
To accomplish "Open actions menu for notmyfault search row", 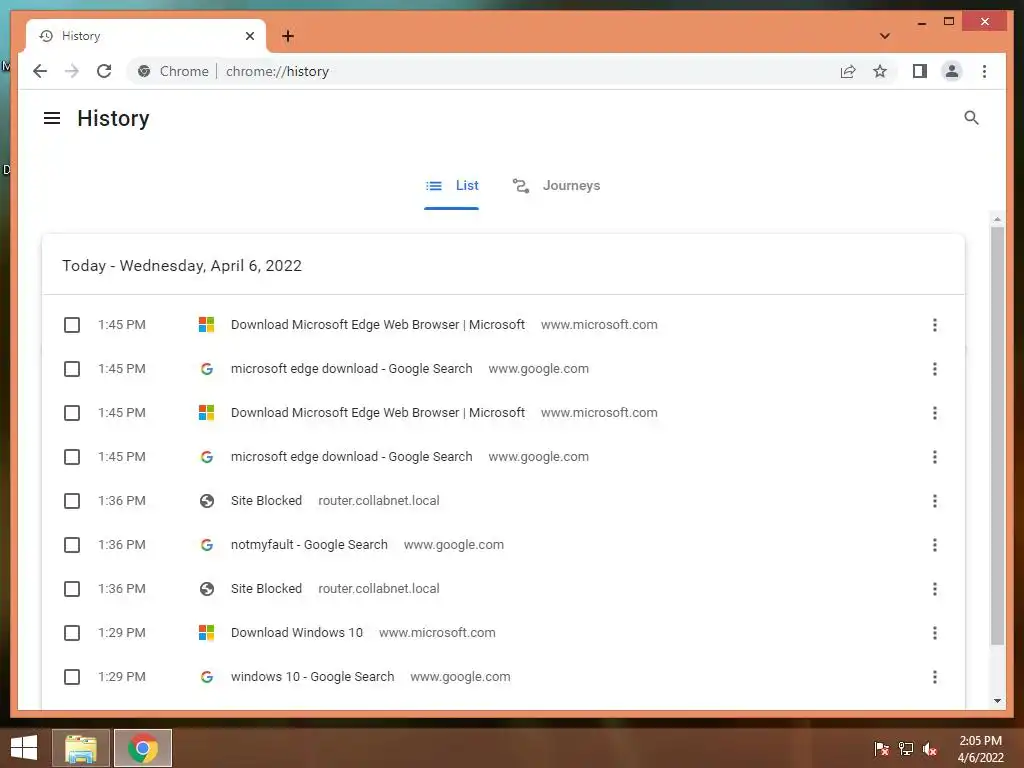I will (935, 545).
